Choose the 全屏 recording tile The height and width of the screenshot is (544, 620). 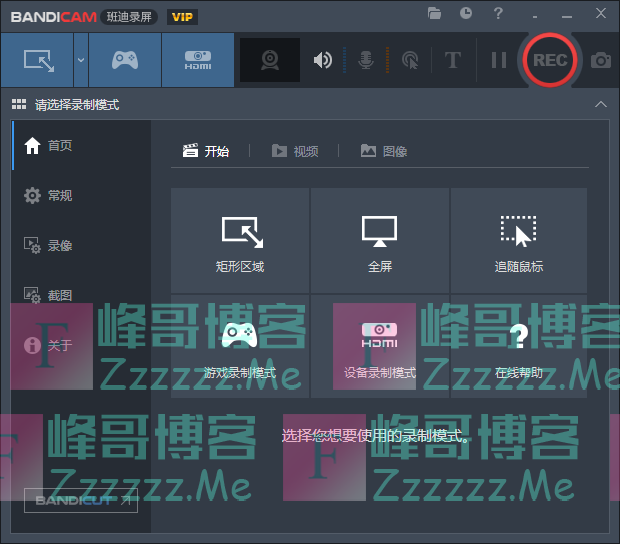coord(379,242)
